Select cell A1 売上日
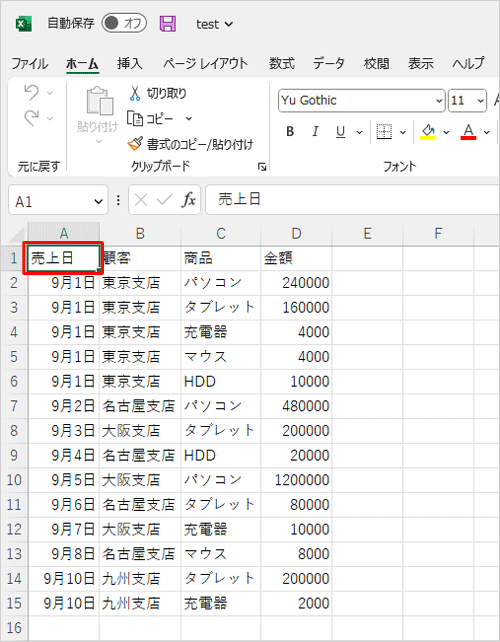 click(63, 258)
